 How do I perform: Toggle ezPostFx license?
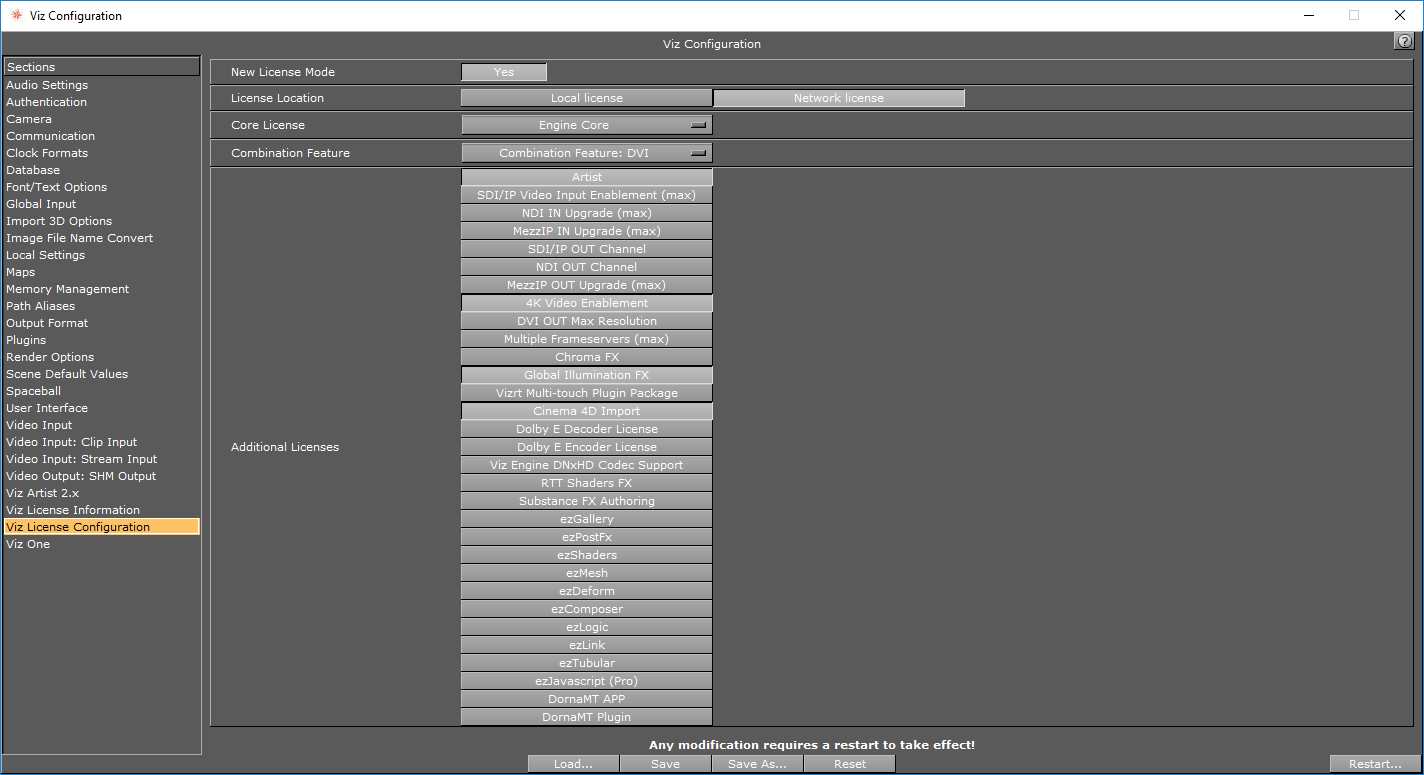pos(587,537)
